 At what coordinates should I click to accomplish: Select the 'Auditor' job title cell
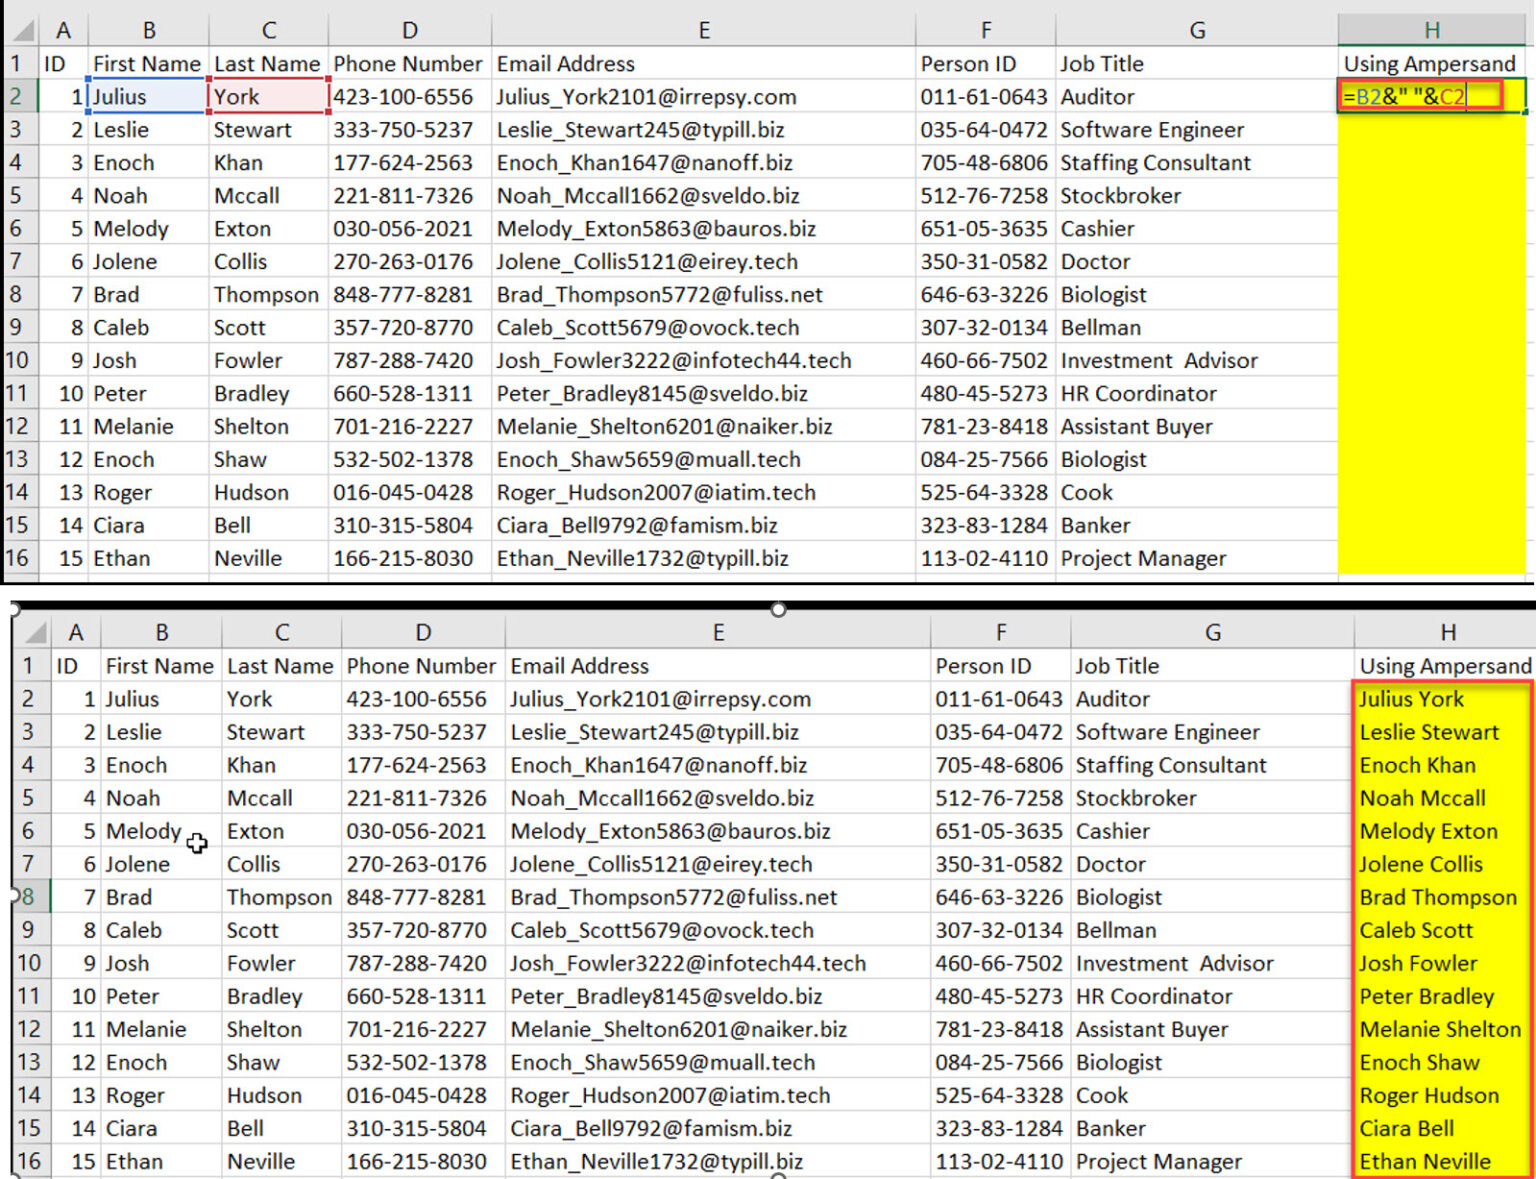point(1100,96)
